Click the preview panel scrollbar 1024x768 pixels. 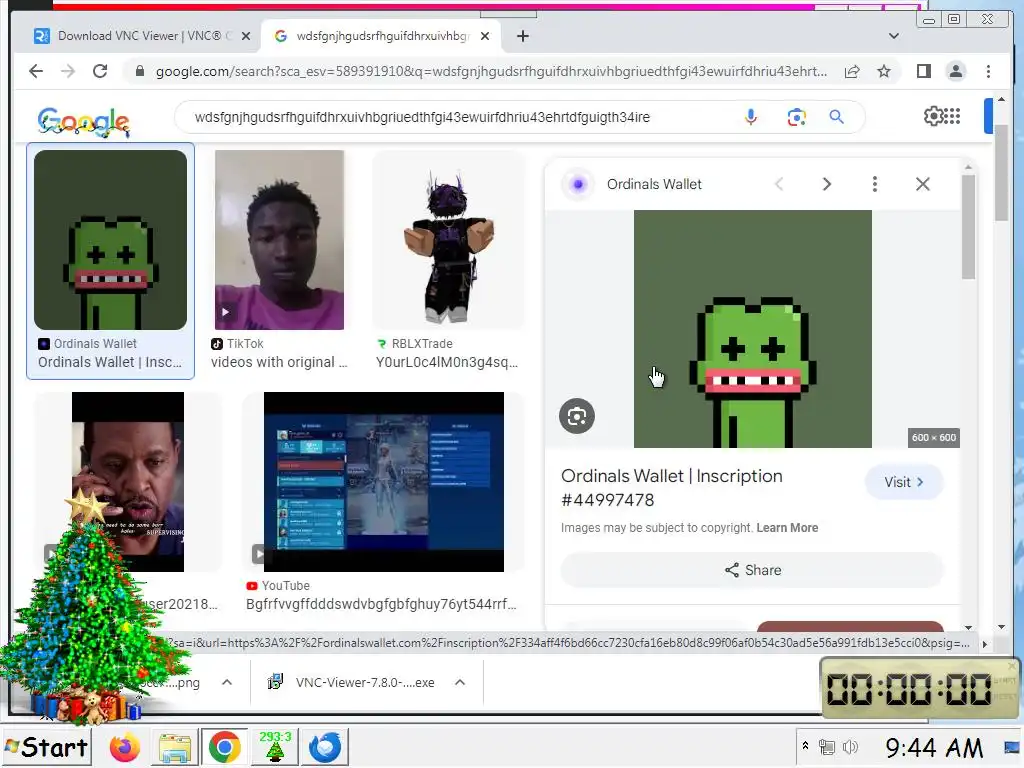coord(968,226)
